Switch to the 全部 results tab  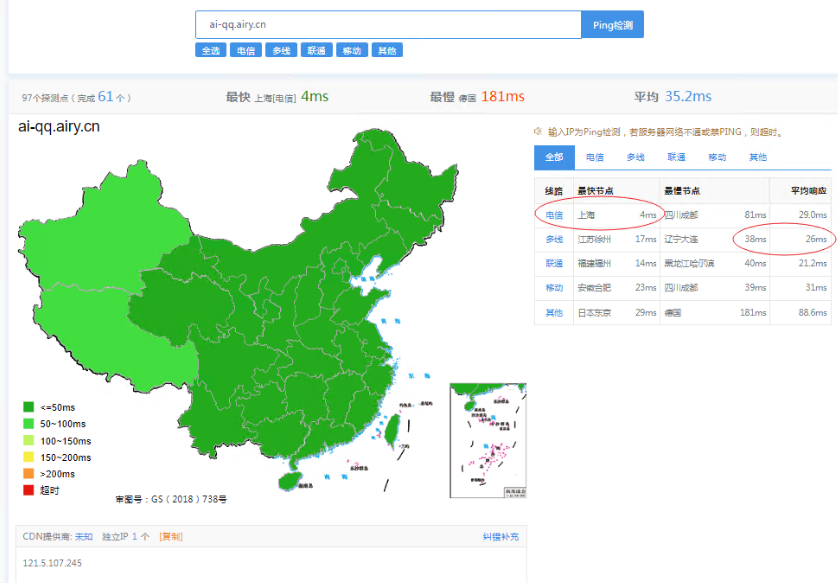554,157
